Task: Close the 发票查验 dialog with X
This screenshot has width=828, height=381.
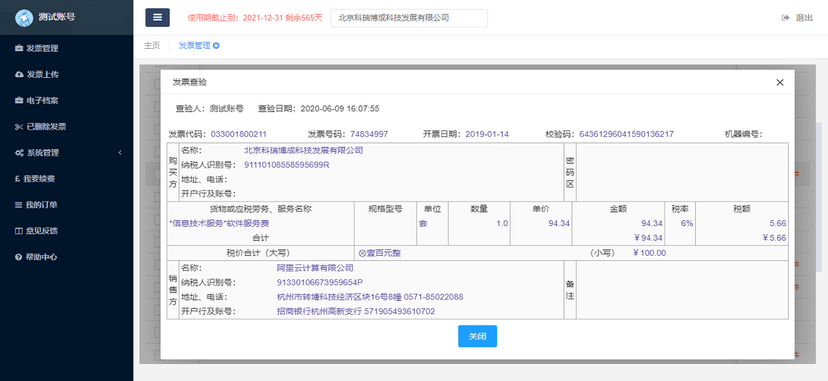Action: click(780, 82)
